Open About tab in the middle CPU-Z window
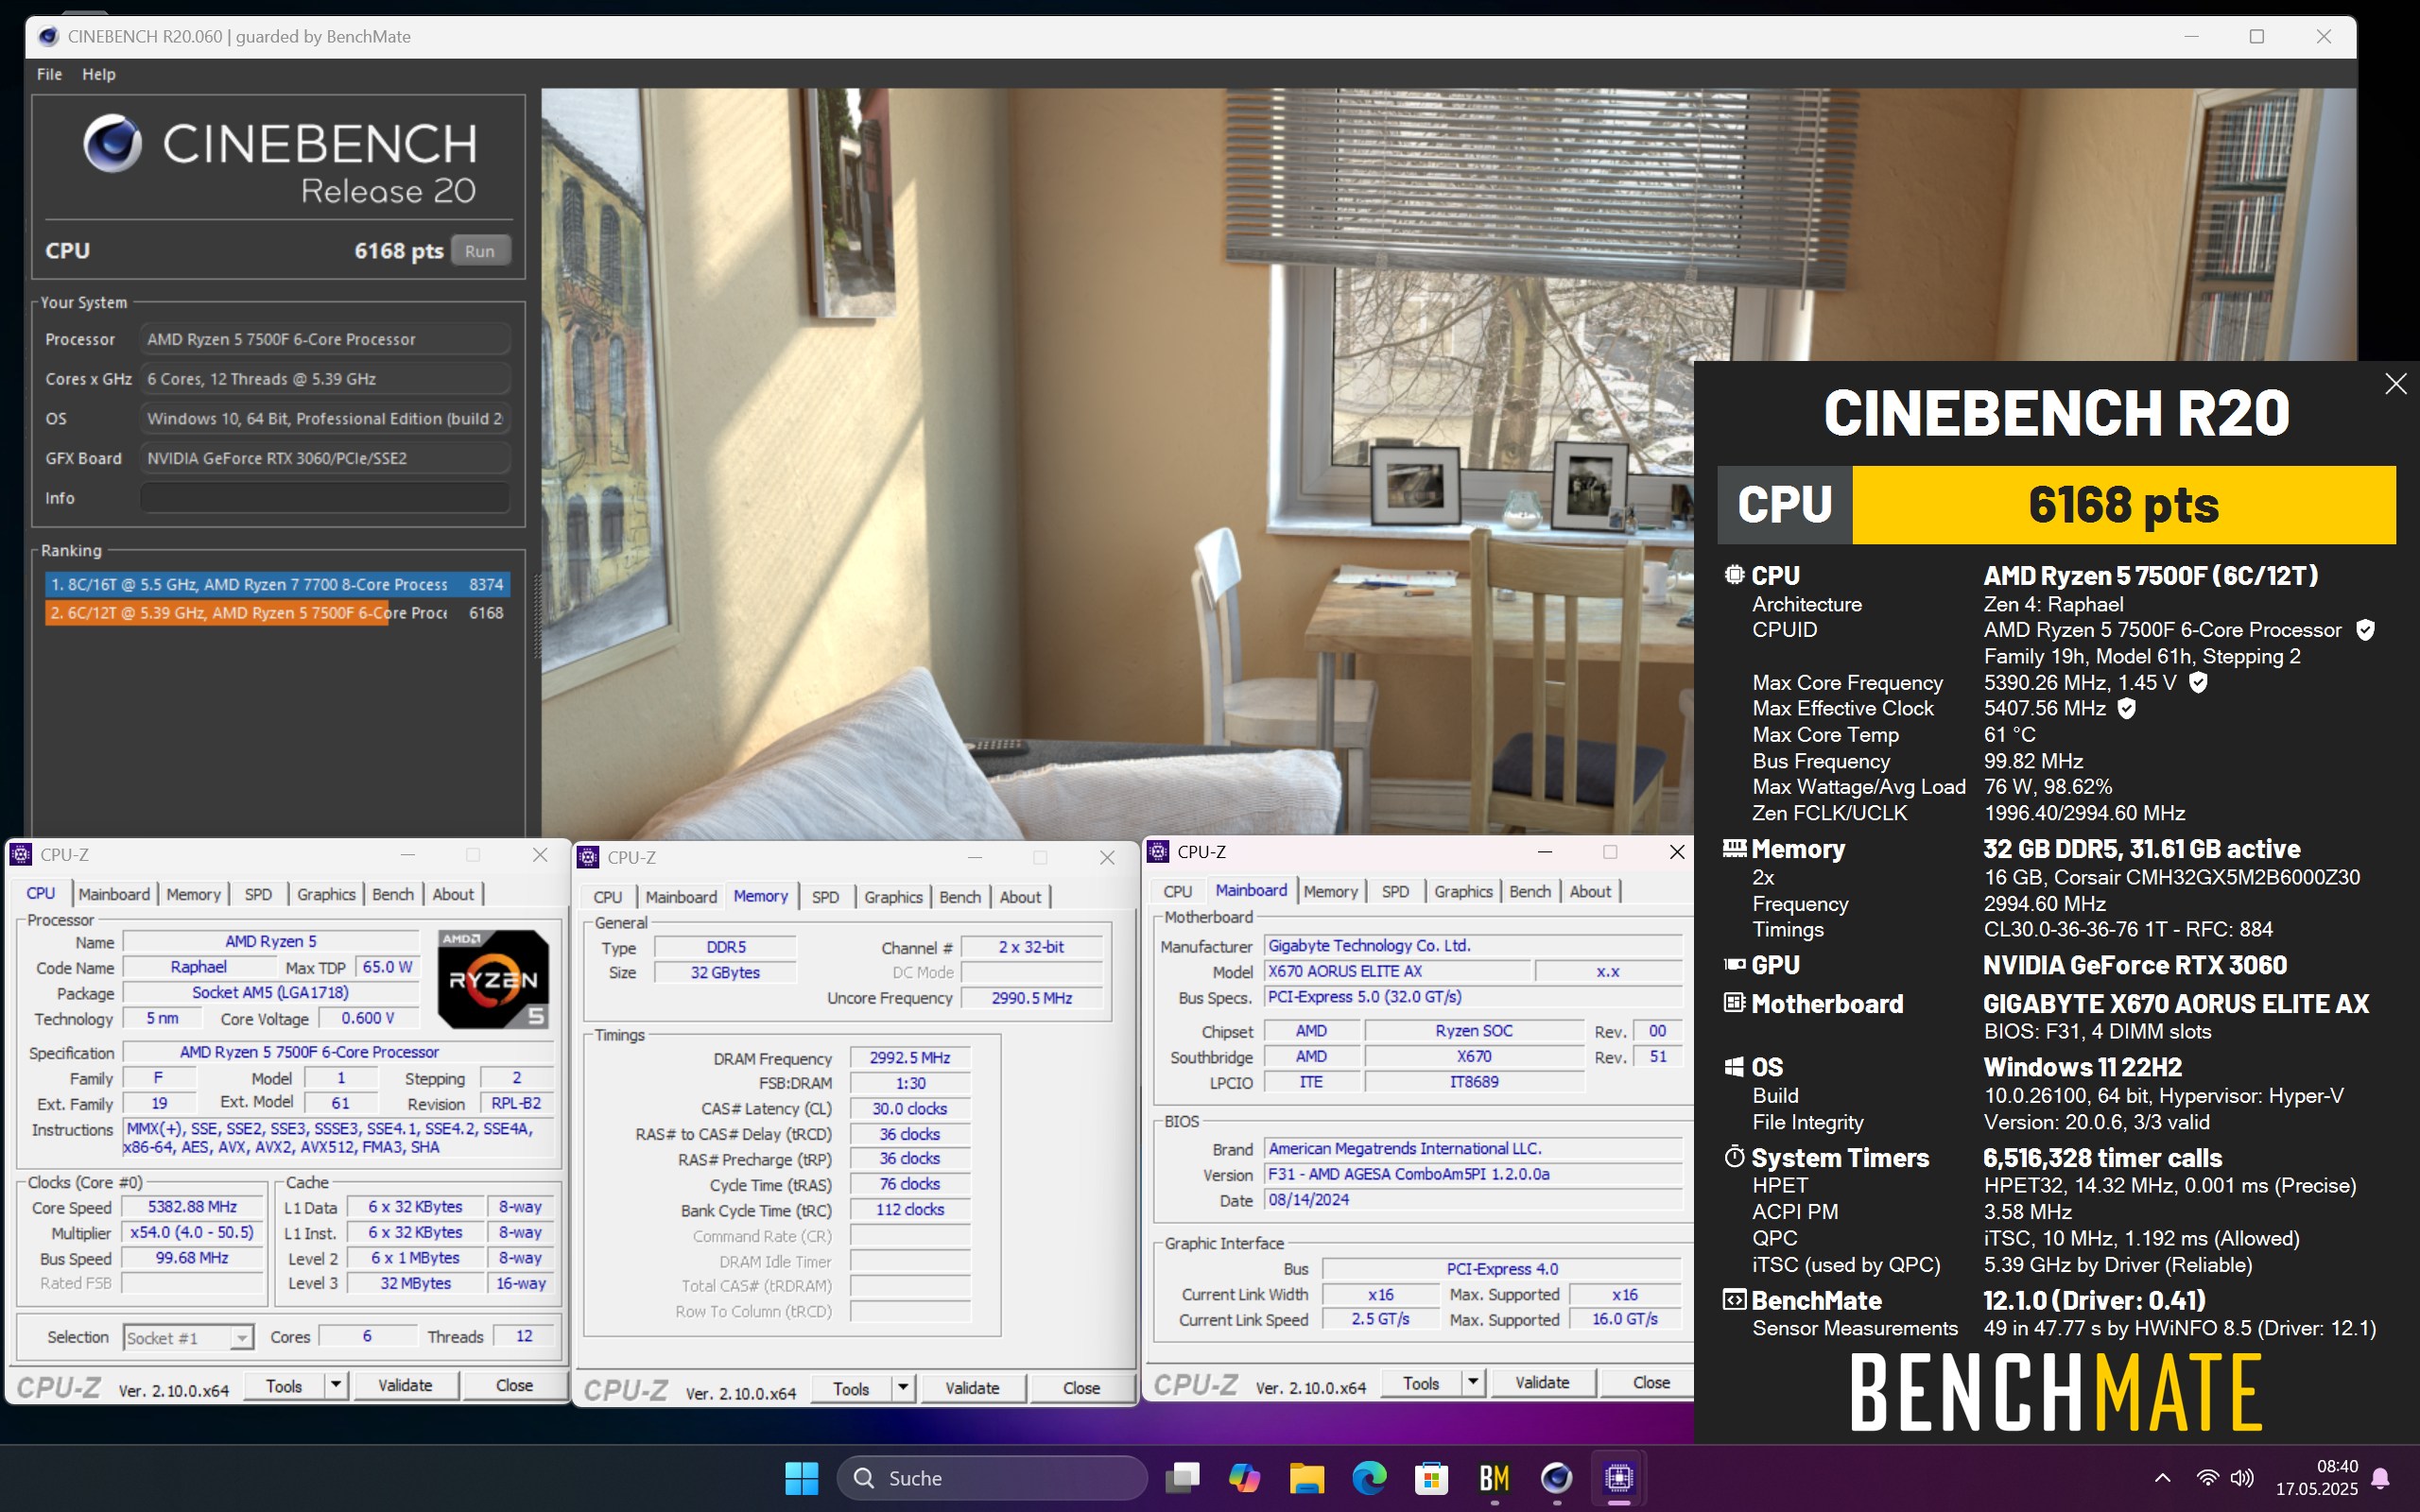2420x1512 pixels. click(x=1020, y=897)
